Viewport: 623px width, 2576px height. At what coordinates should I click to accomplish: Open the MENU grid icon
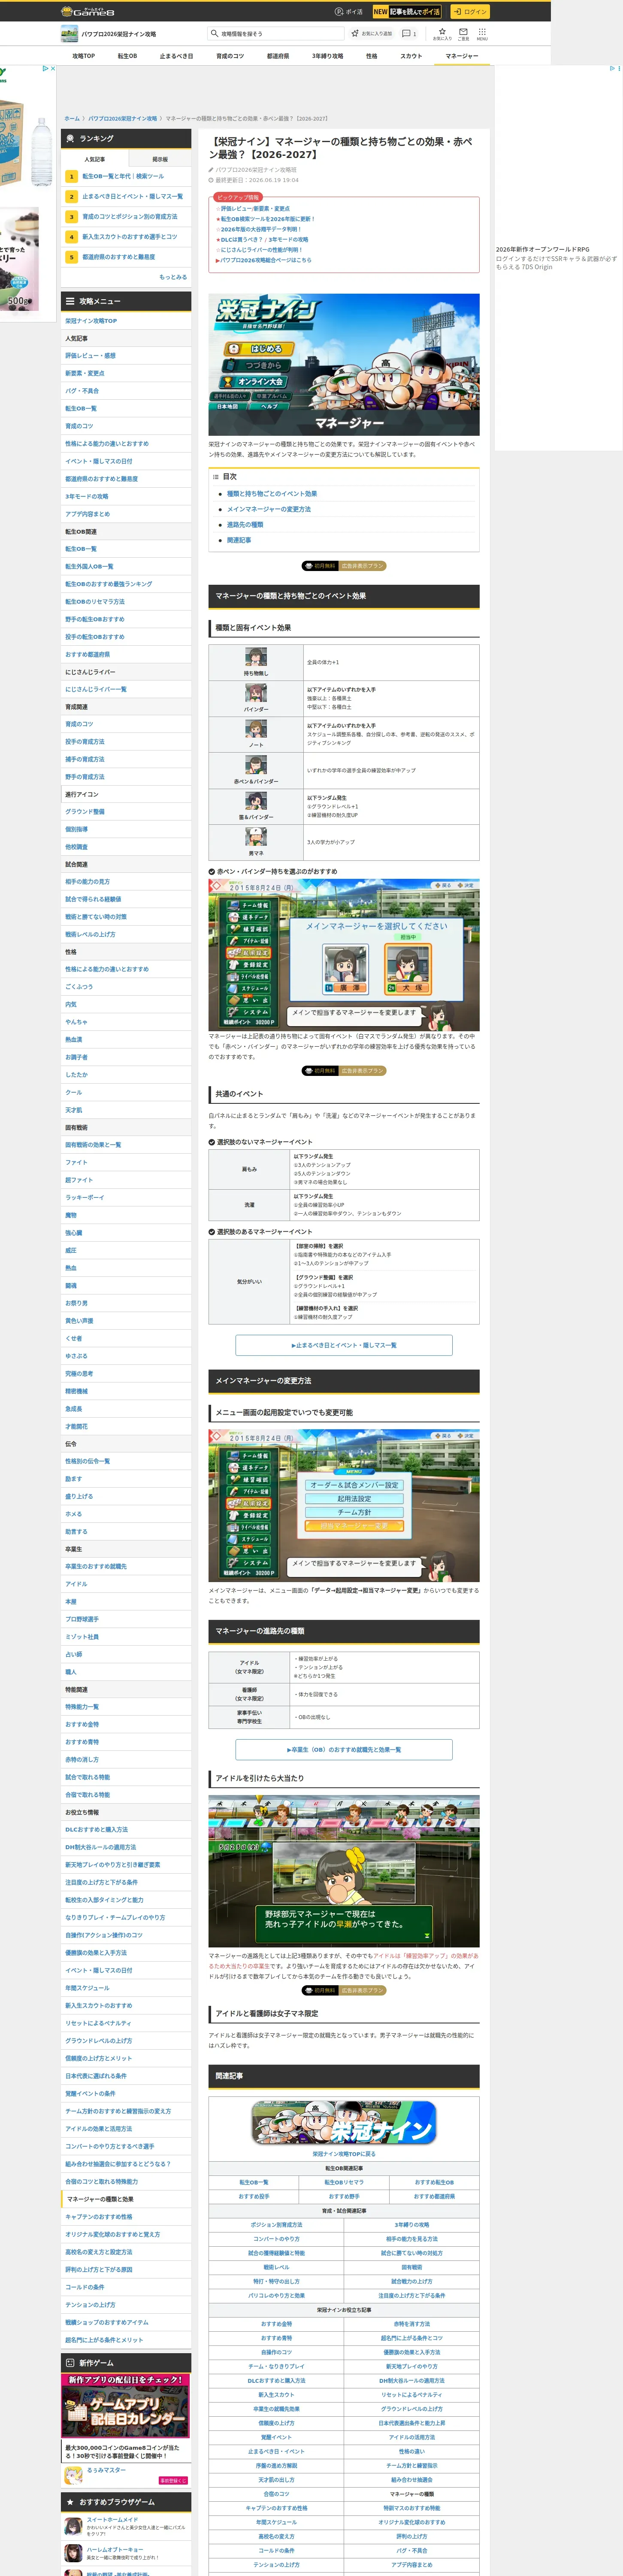click(482, 32)
